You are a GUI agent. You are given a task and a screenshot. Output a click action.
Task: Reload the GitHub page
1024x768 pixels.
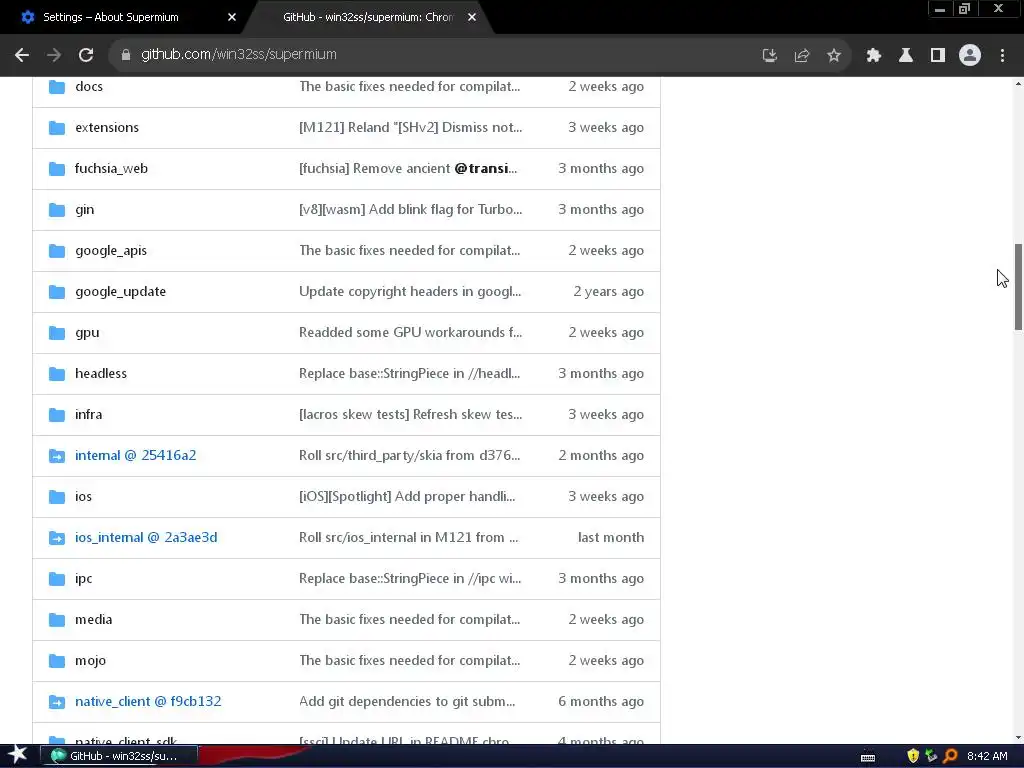[86, 56]
